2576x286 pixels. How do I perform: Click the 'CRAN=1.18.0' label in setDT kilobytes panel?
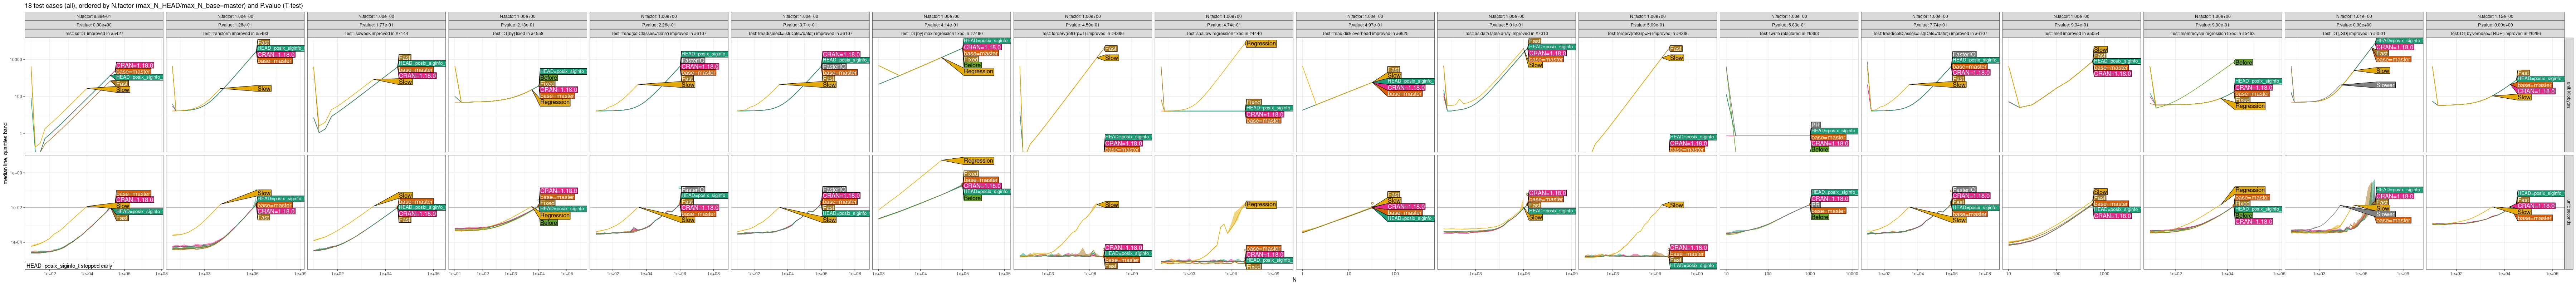coord(134,65)
